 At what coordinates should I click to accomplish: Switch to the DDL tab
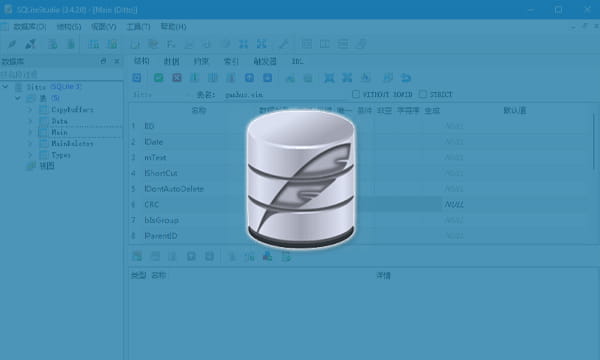297,61
